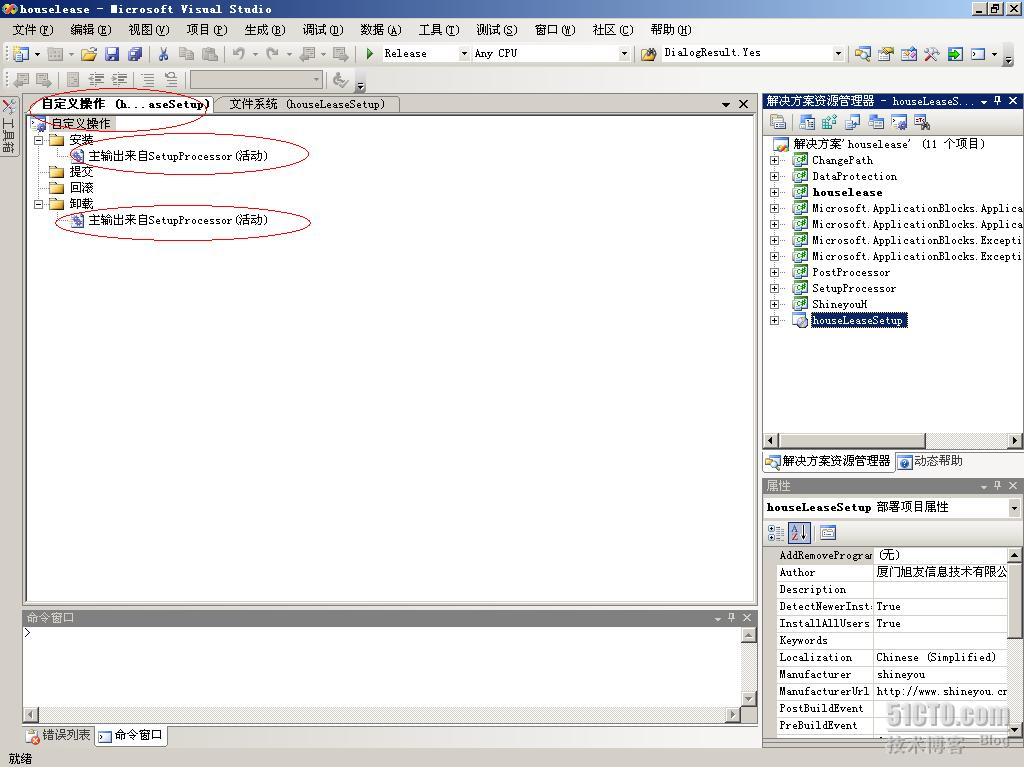Switch to 自定义操作 editor tab
The image size is (1024, 768).
click(123, 104)
